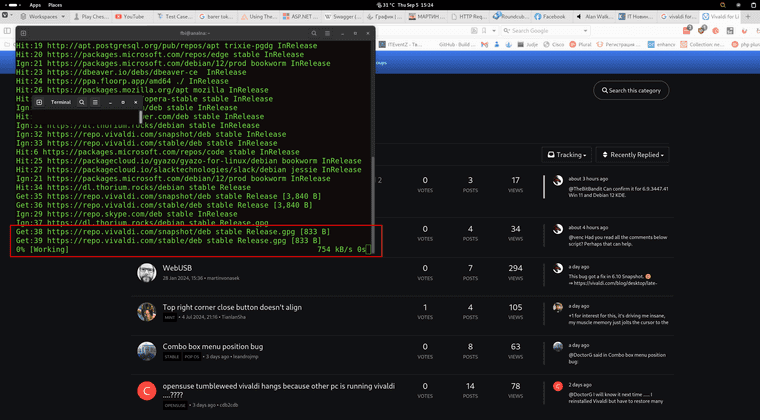This screenshot has width=760, height=420.
Task: Open brown extension icon with badge
Action: [702, 30]
